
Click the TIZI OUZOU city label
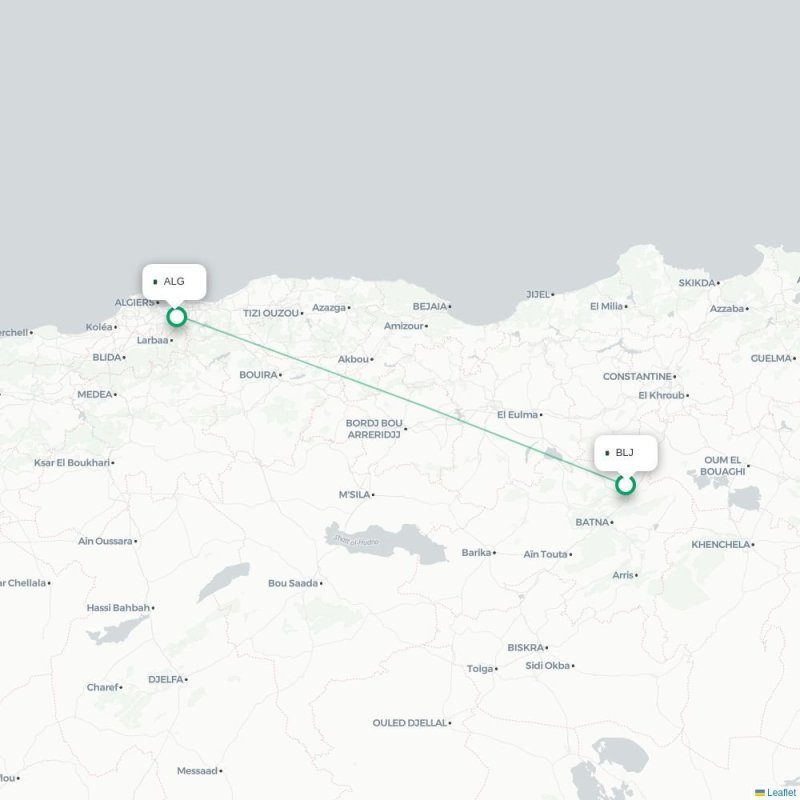pyautogui.click(x=270, y=313)
